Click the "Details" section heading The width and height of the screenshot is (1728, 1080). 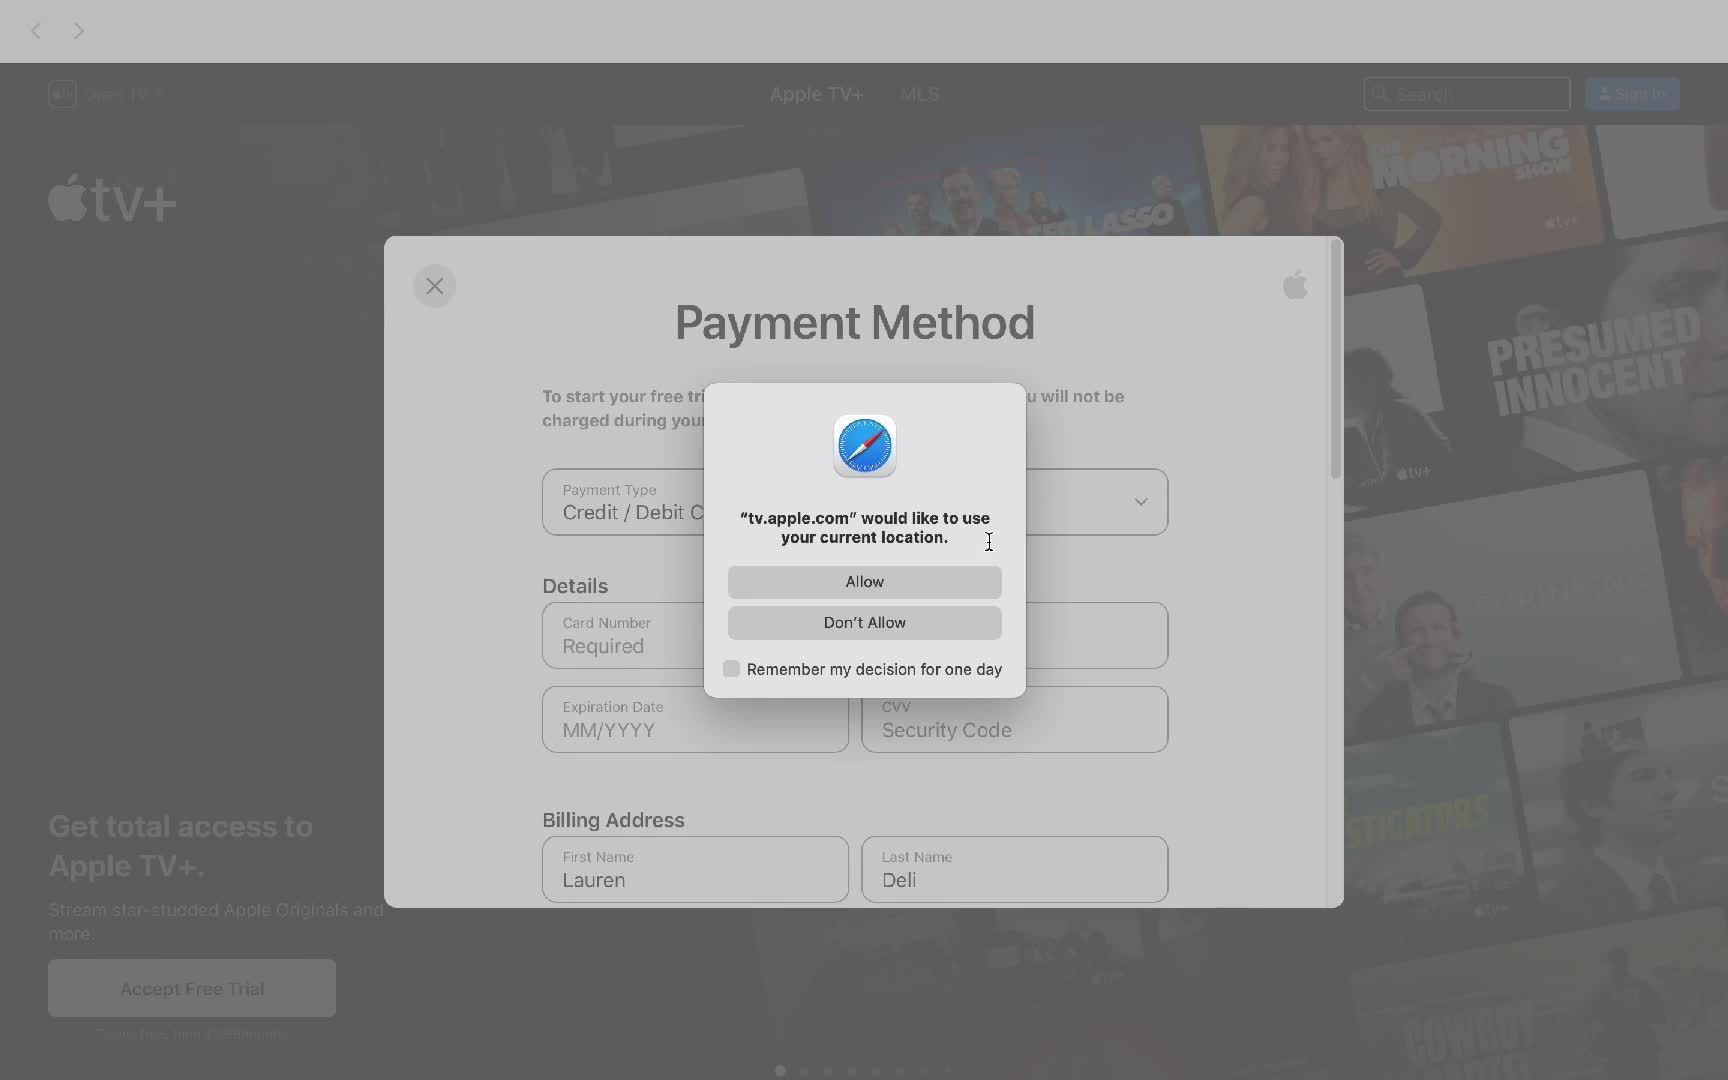(575, 586)
